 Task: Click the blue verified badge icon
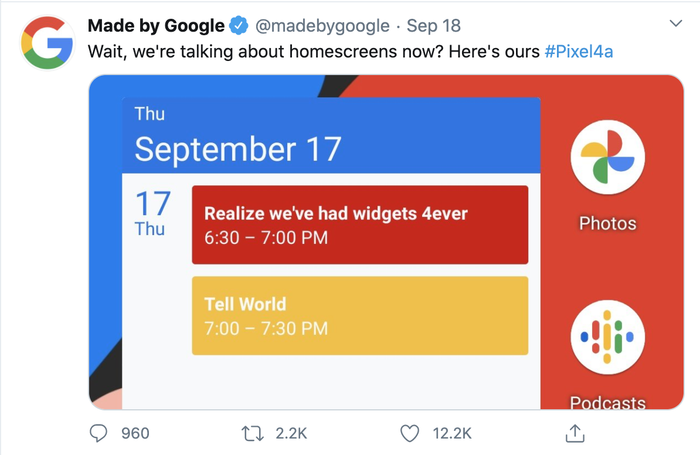[x=240, y=25]
